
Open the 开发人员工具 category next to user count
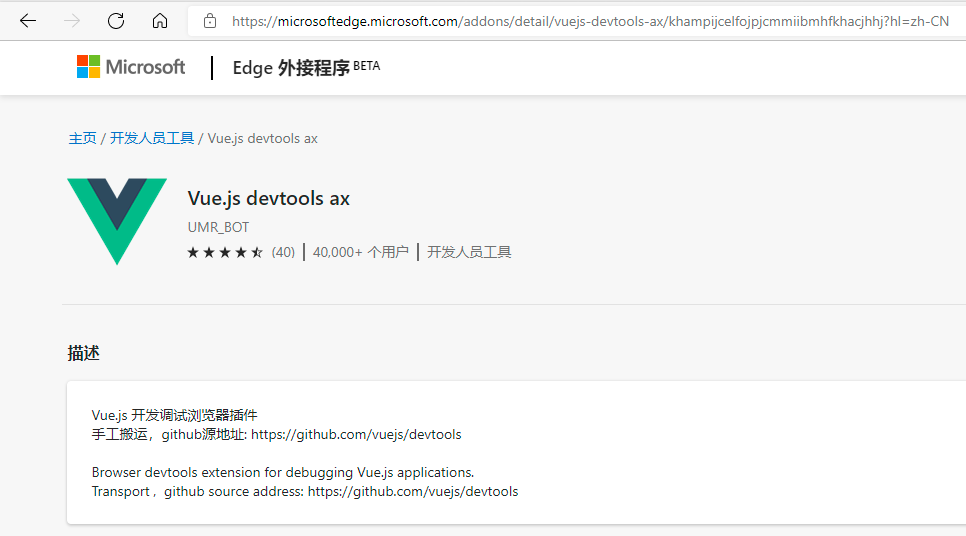[469, 252]
